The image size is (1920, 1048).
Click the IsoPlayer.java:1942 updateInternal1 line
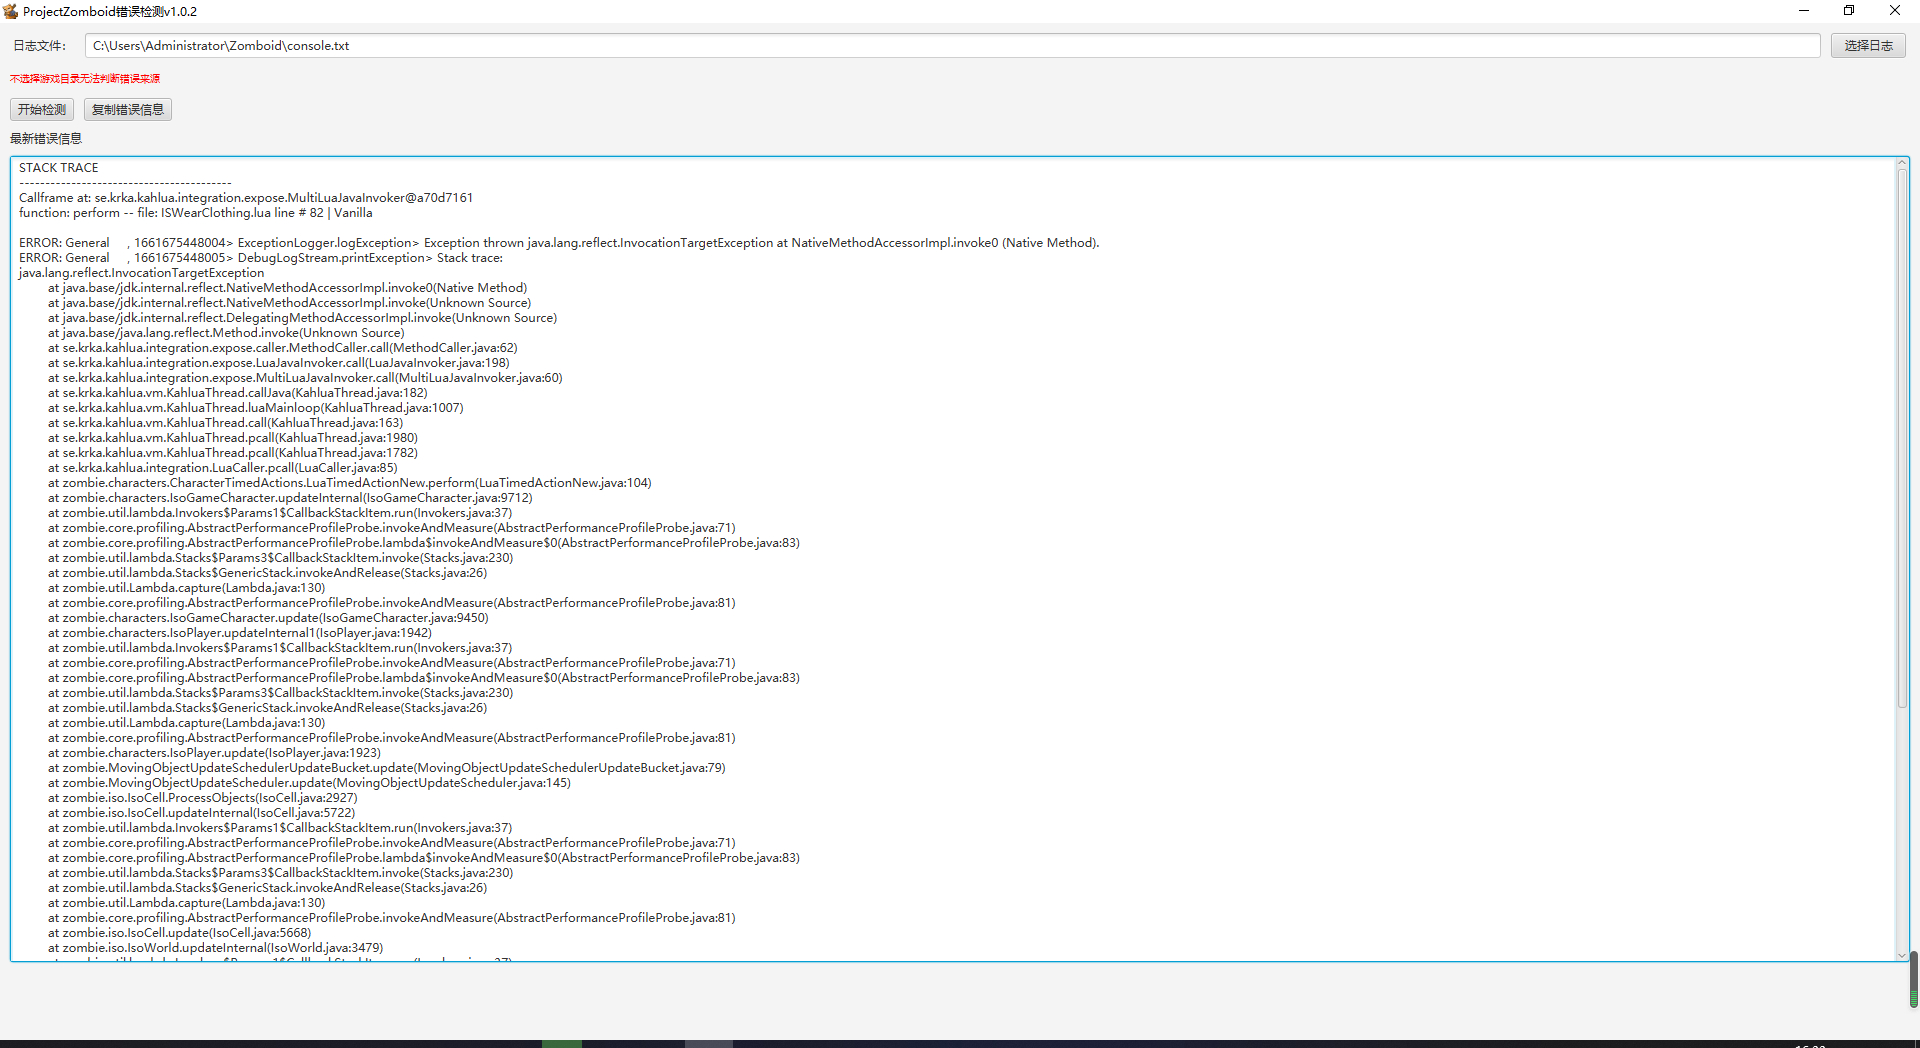click(240, 633)
